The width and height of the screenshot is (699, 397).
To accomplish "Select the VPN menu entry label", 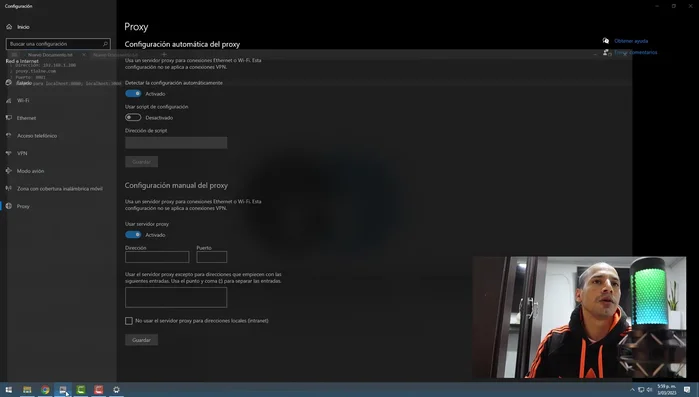I will [22, 153].
